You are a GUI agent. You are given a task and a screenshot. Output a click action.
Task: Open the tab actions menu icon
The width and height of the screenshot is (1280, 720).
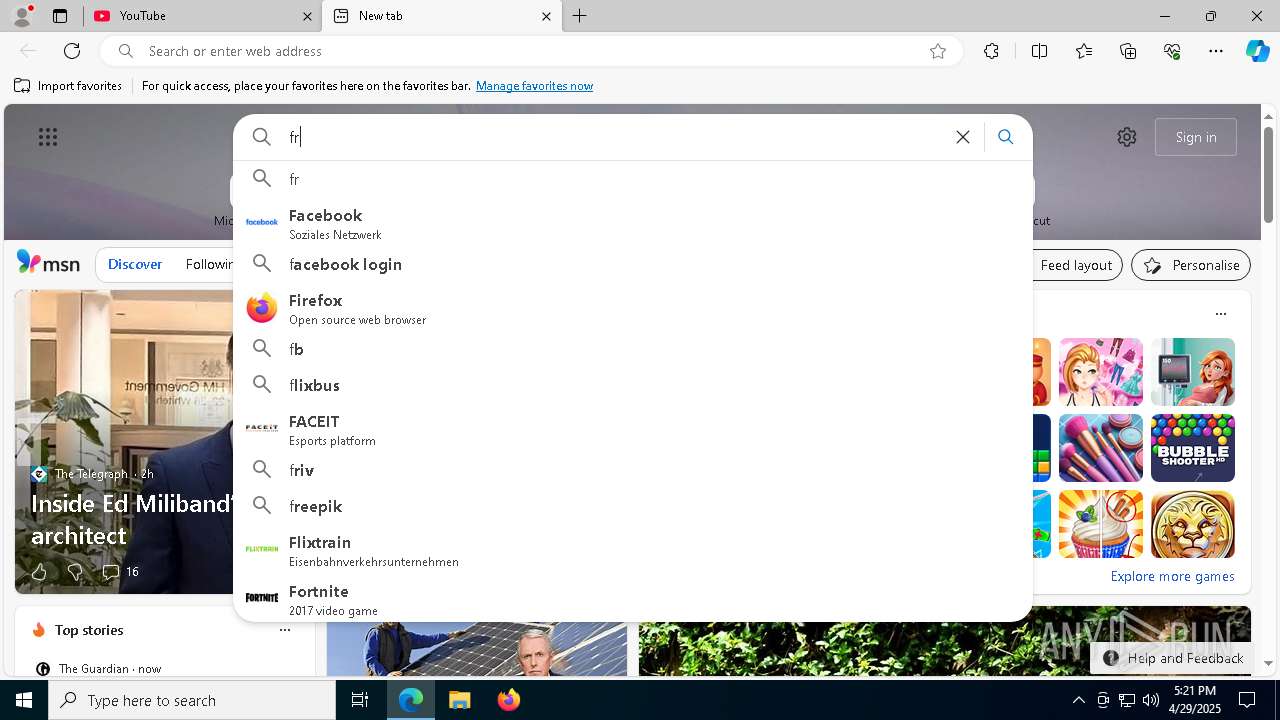(x=60, y=16)
